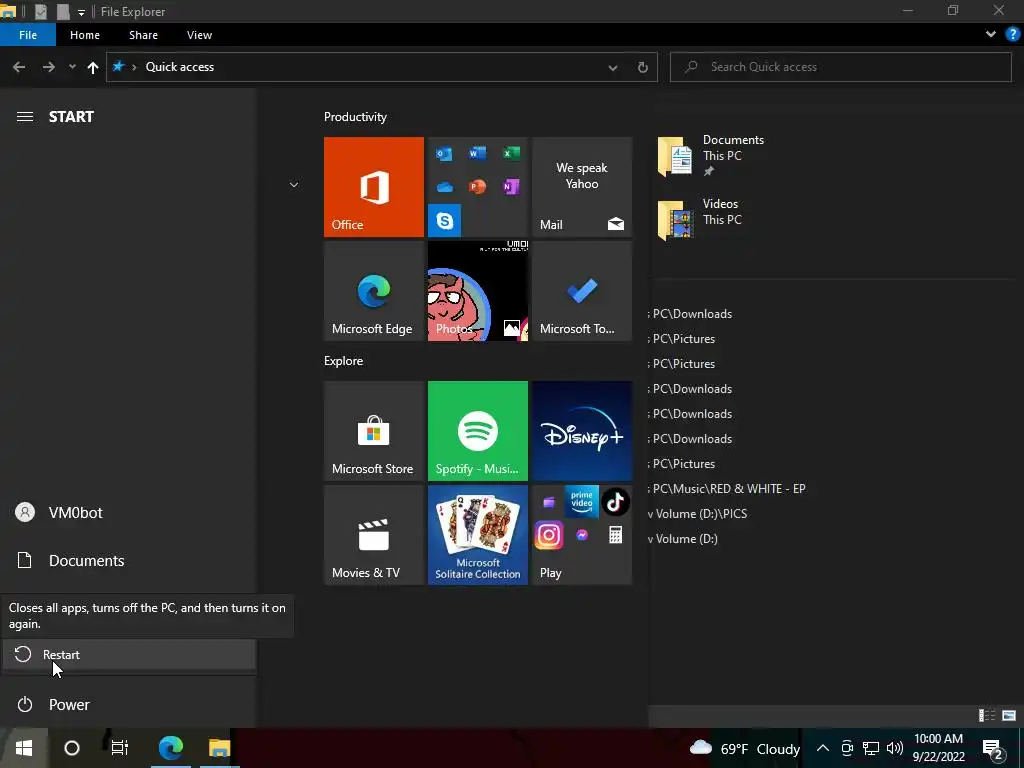The height and width of the screenshot is (768, 1024).
Task: Open the notification action center
Action: tap(993, 749)
